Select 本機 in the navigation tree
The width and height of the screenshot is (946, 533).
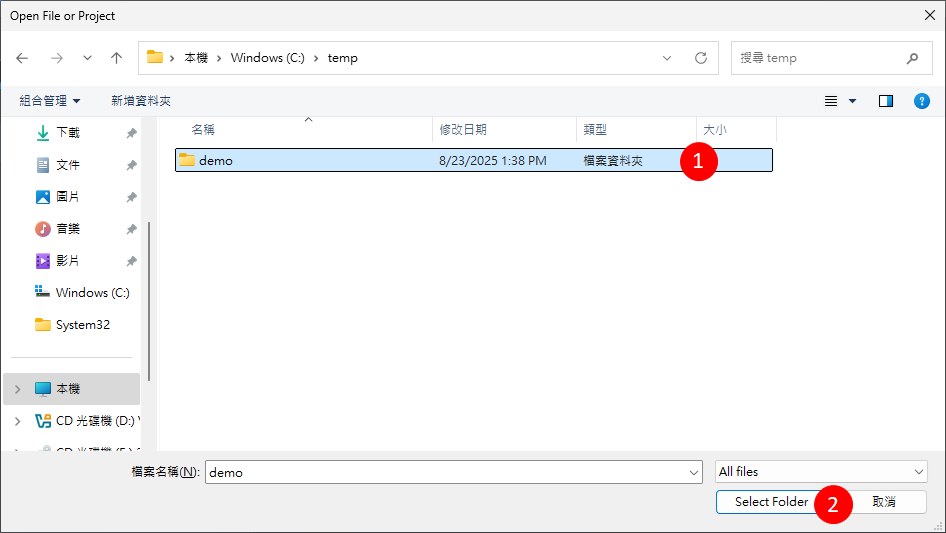point(71,389)
